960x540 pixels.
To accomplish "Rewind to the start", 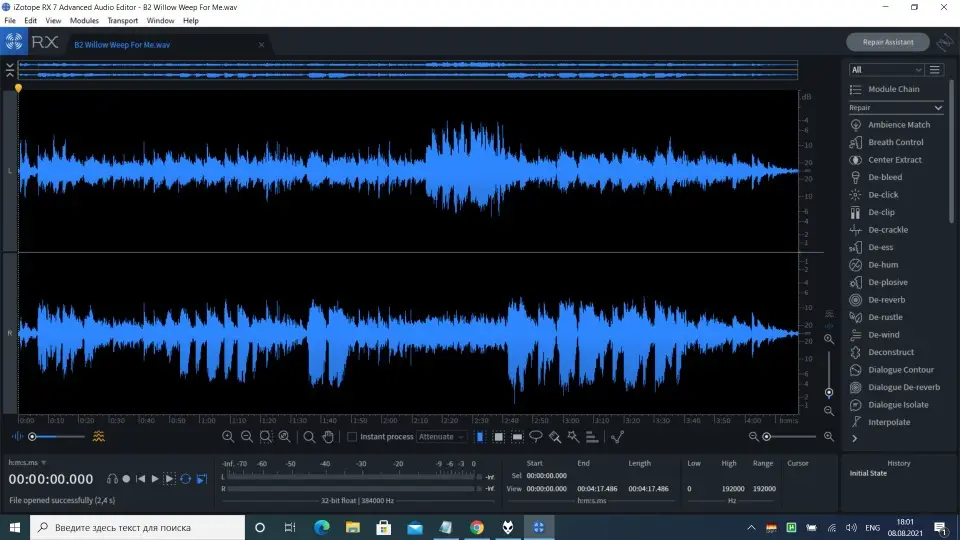I will 141,479.
